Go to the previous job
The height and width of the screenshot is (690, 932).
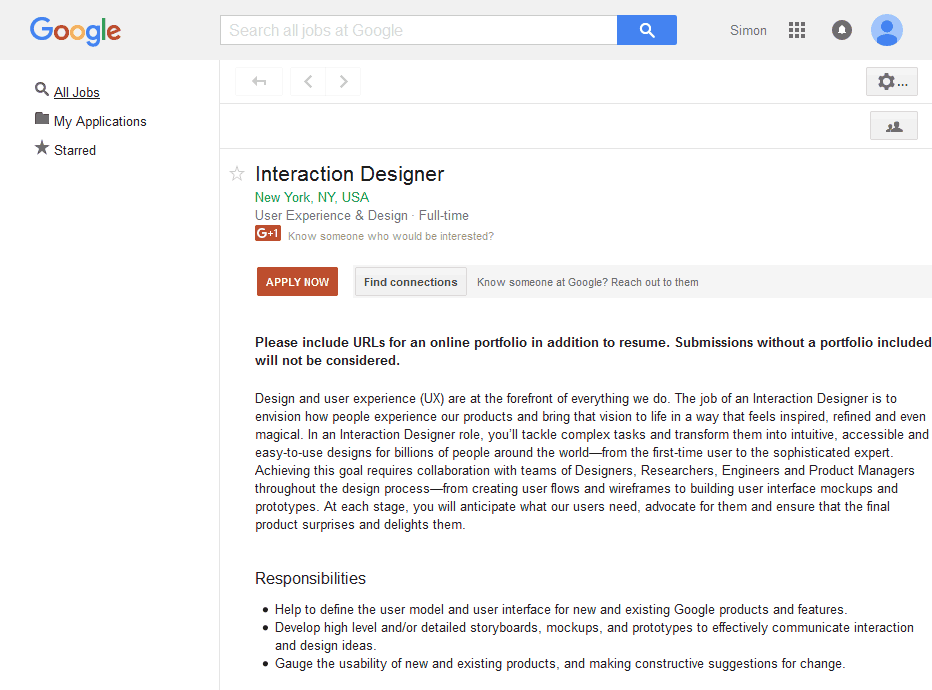pyautogui.click(x=308, y=81)
